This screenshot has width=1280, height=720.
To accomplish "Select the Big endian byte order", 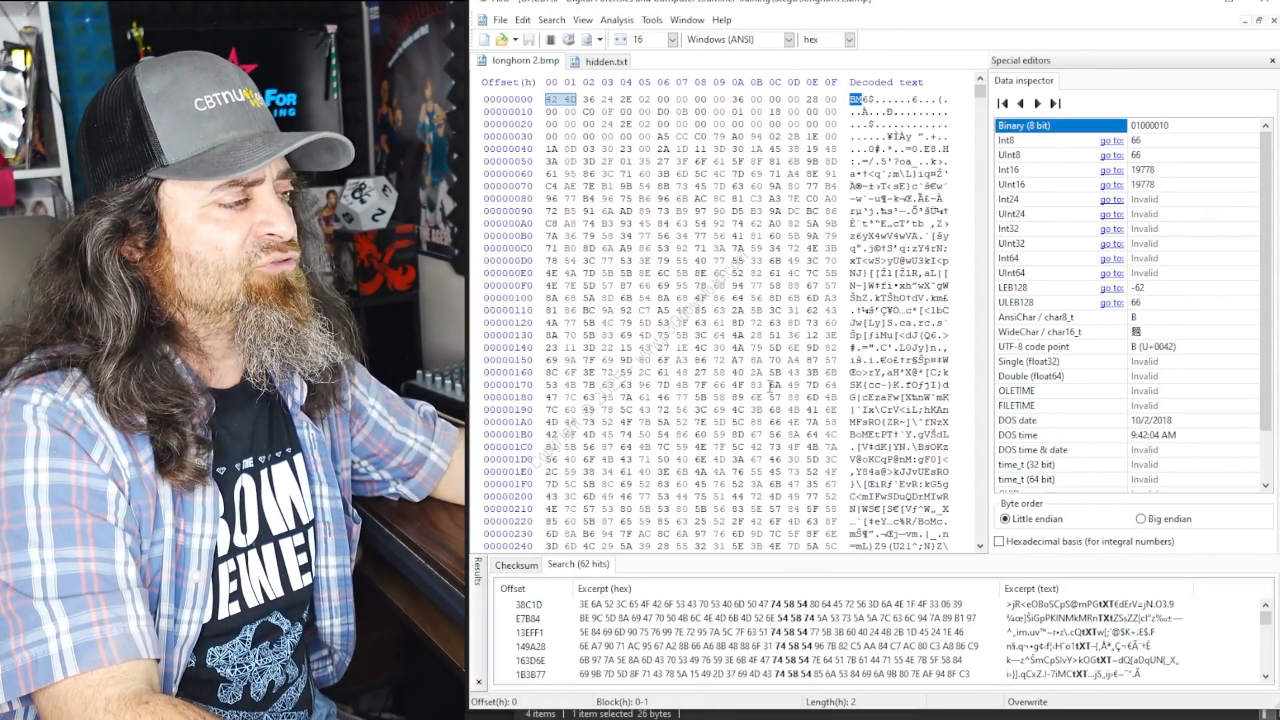I will [1163, 519].
